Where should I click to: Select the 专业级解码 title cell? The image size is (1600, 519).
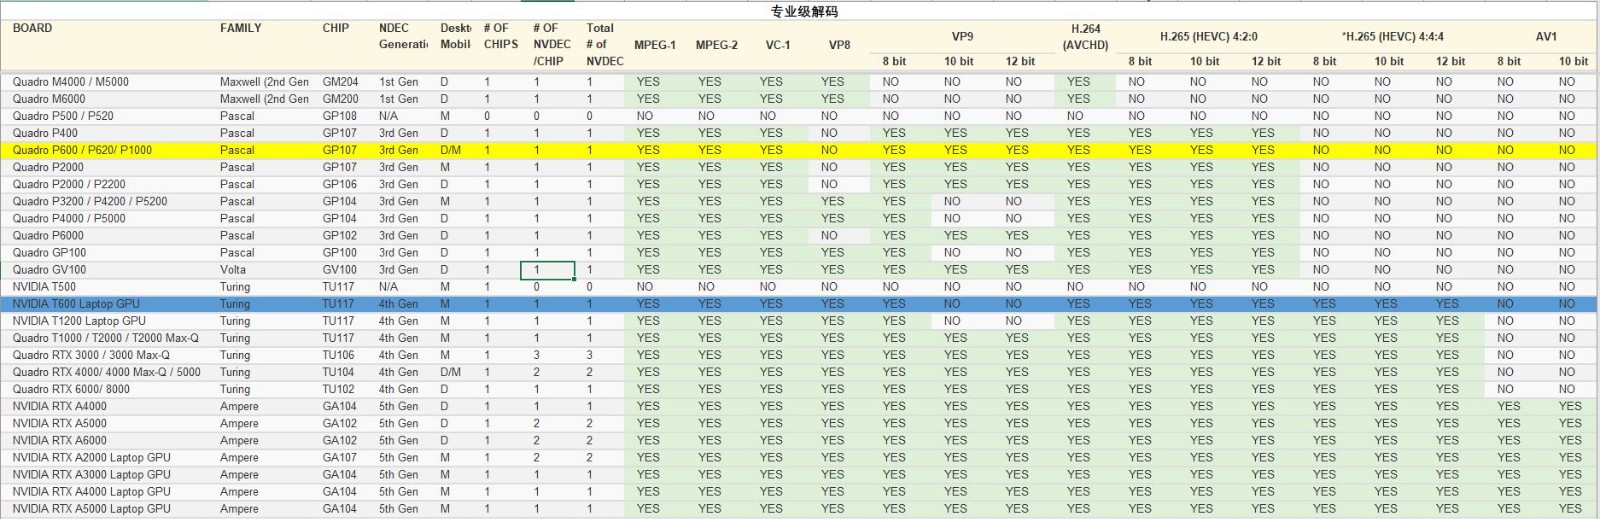click(804, 11)
